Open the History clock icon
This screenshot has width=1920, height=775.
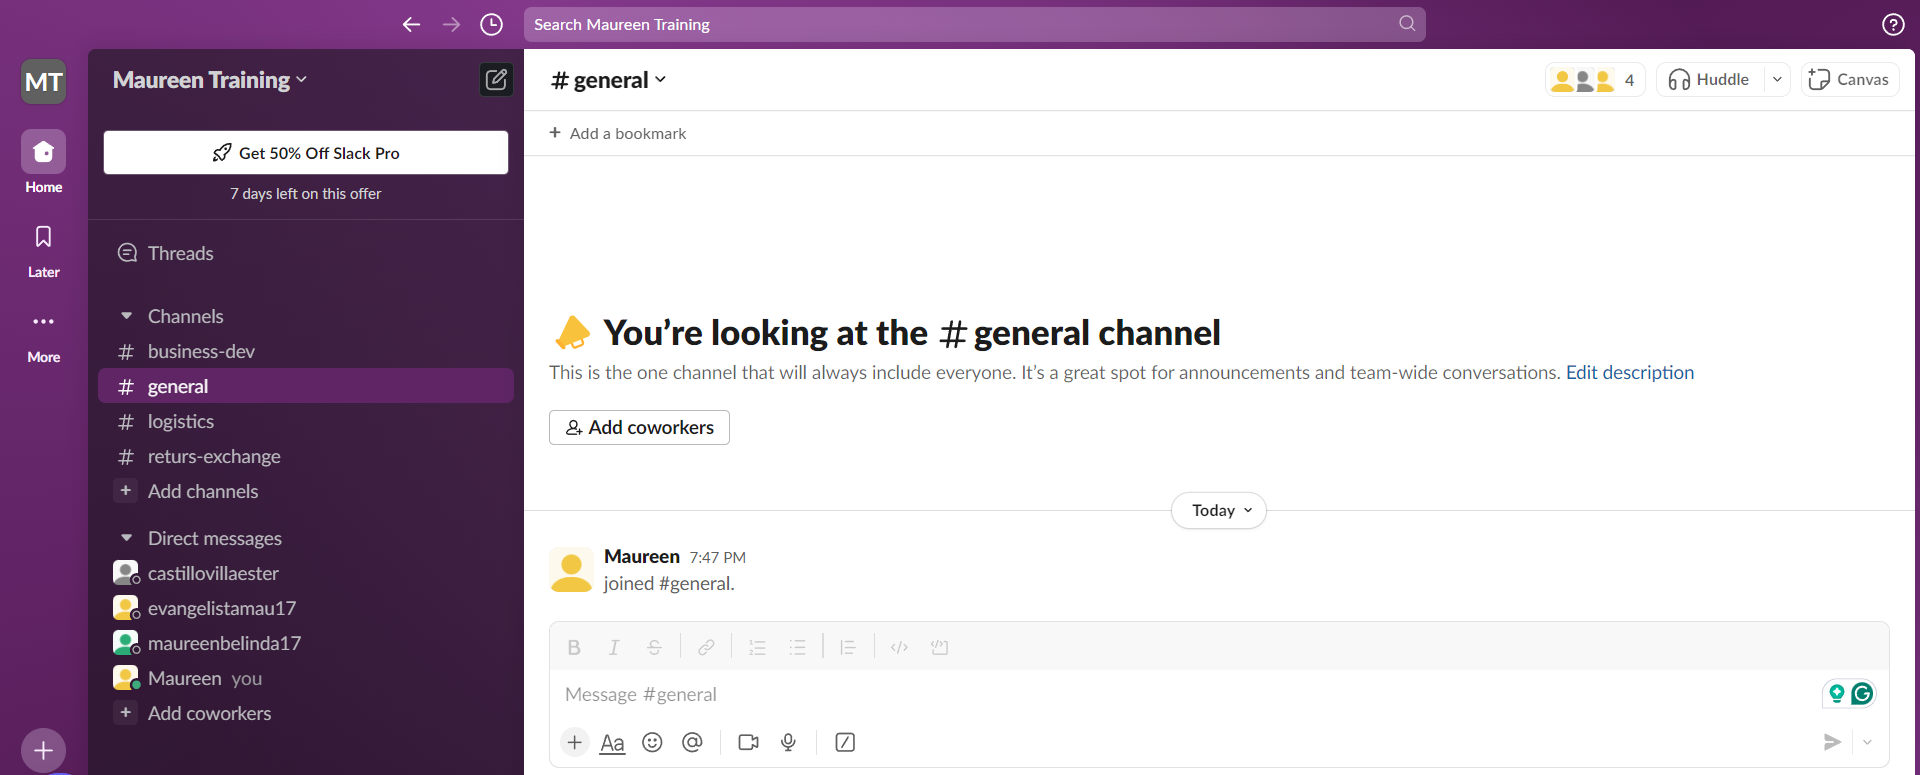[x=491, y=24]
